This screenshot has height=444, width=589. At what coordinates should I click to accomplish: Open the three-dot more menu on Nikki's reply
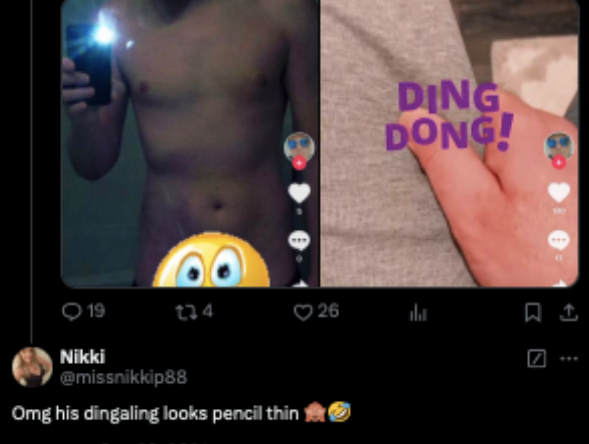569,359
